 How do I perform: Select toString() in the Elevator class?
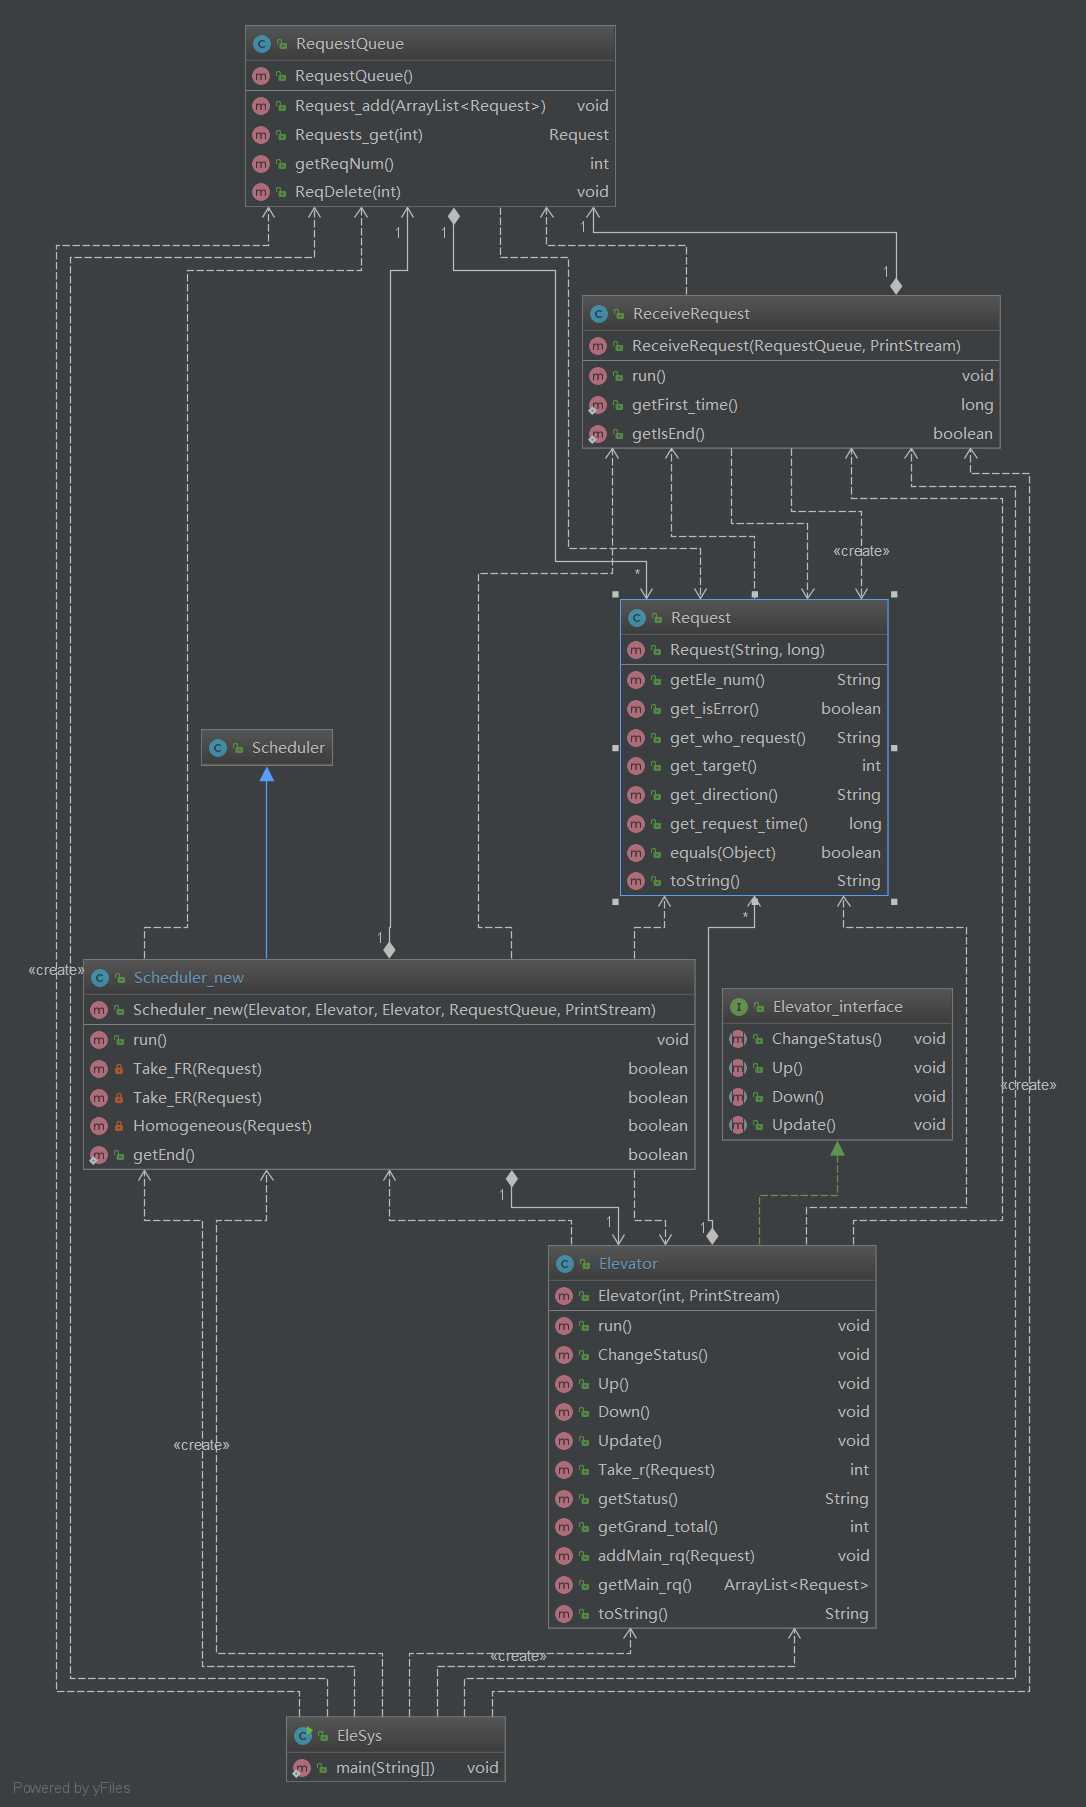[x=712, y=1614]
